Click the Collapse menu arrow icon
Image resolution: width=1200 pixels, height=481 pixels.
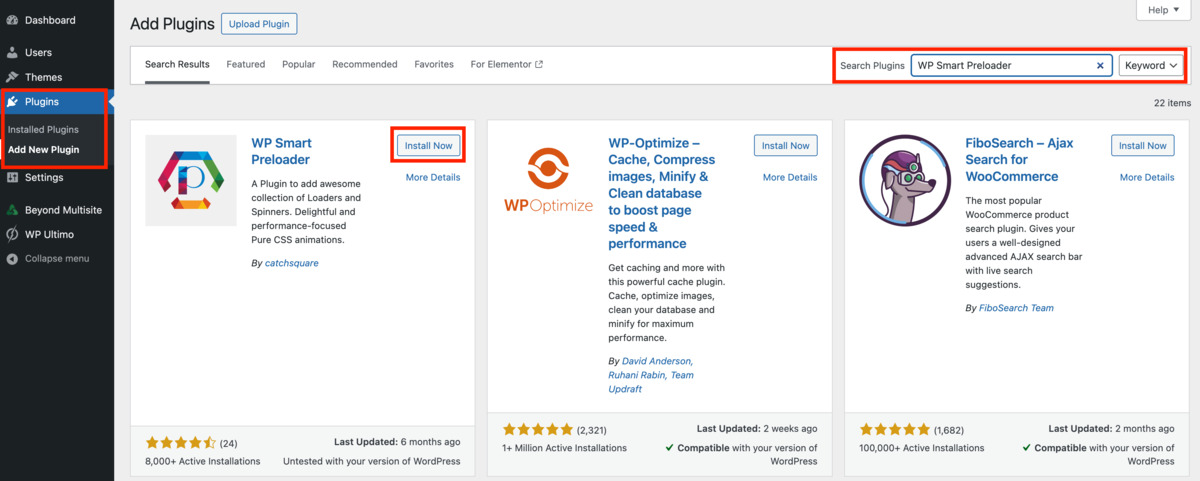[x=12, y=258]
